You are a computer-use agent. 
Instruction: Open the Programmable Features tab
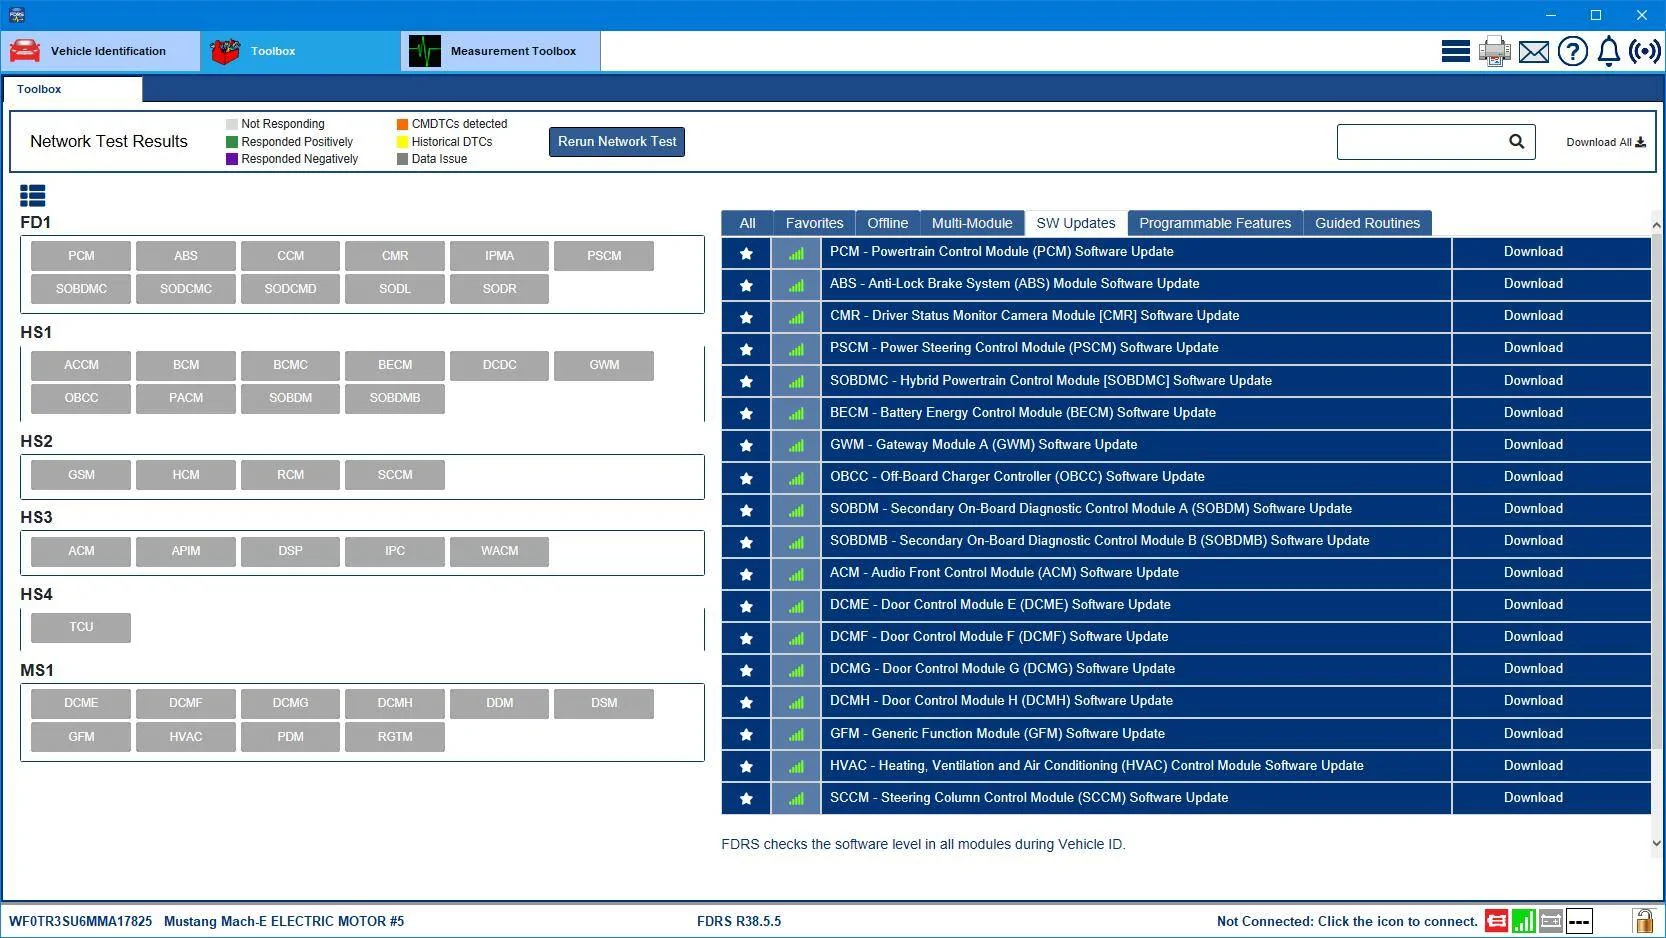click(1215, 223)
